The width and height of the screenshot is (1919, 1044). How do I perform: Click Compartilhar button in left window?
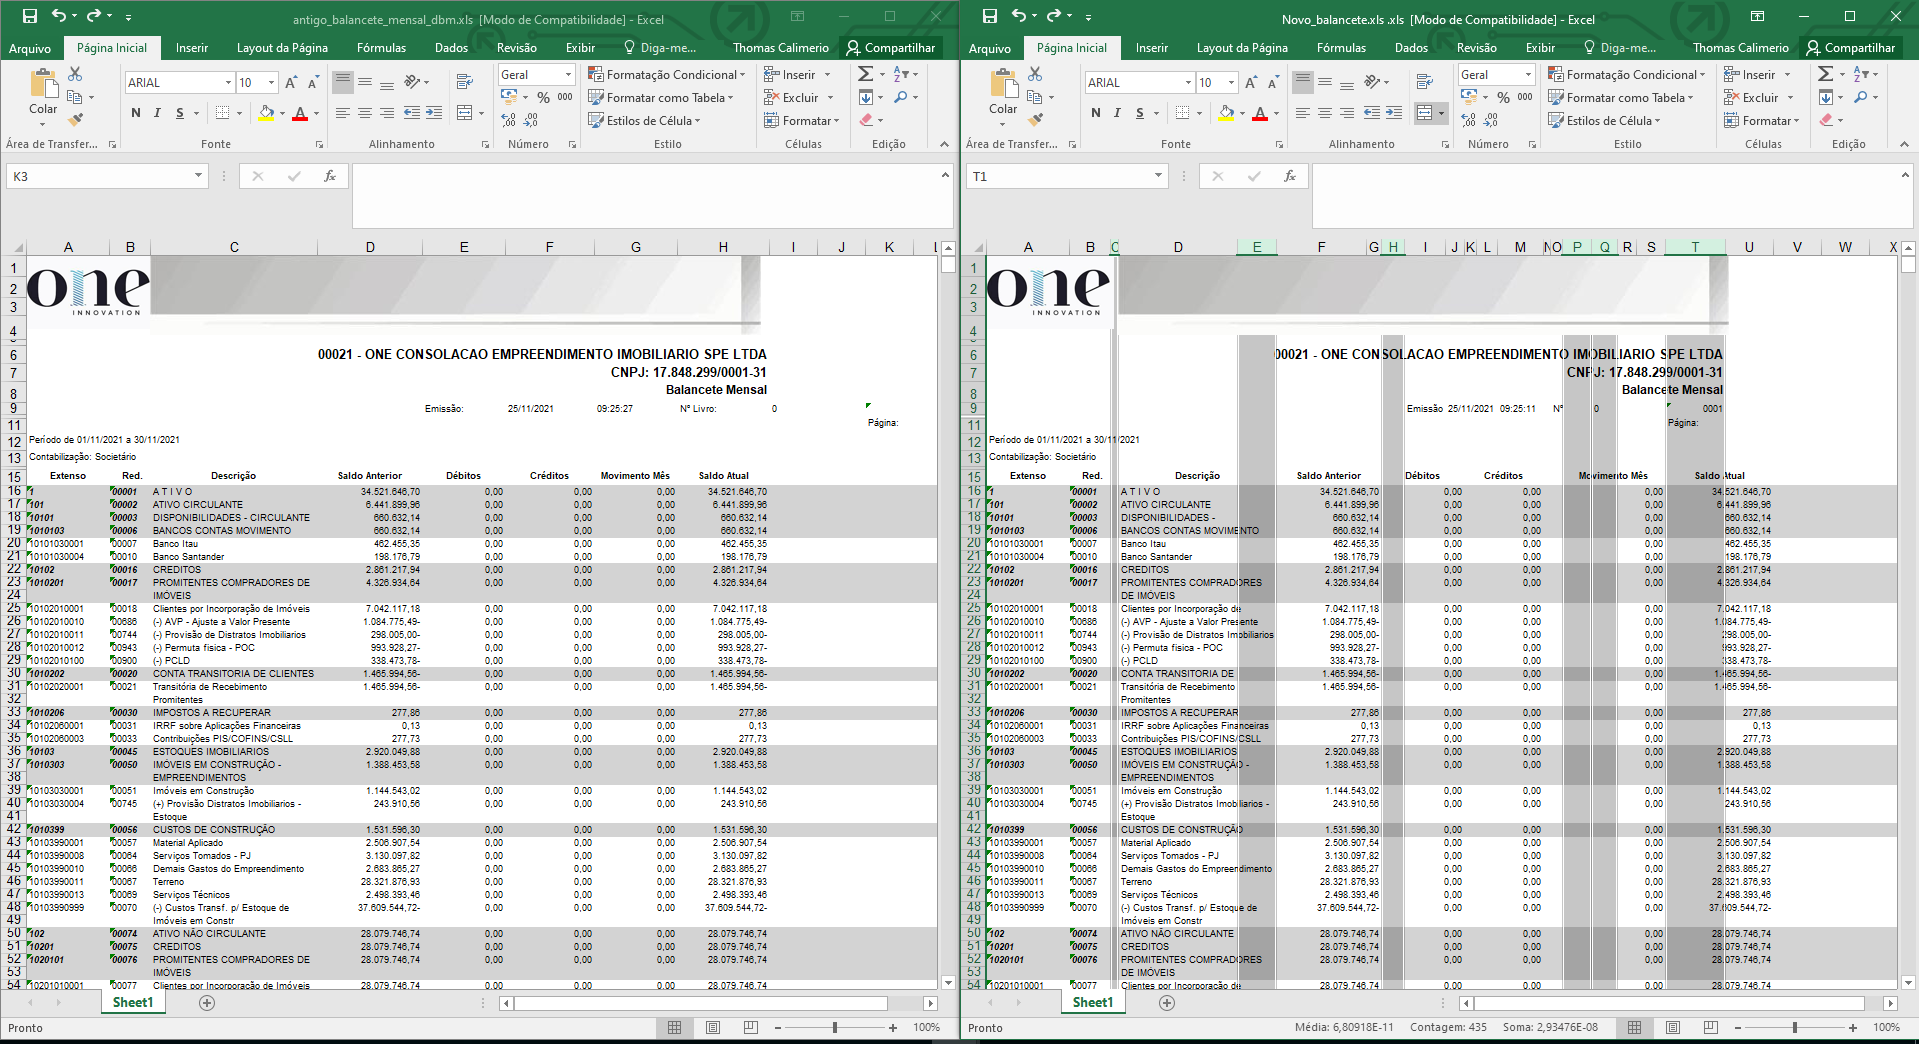click(890, 48)
